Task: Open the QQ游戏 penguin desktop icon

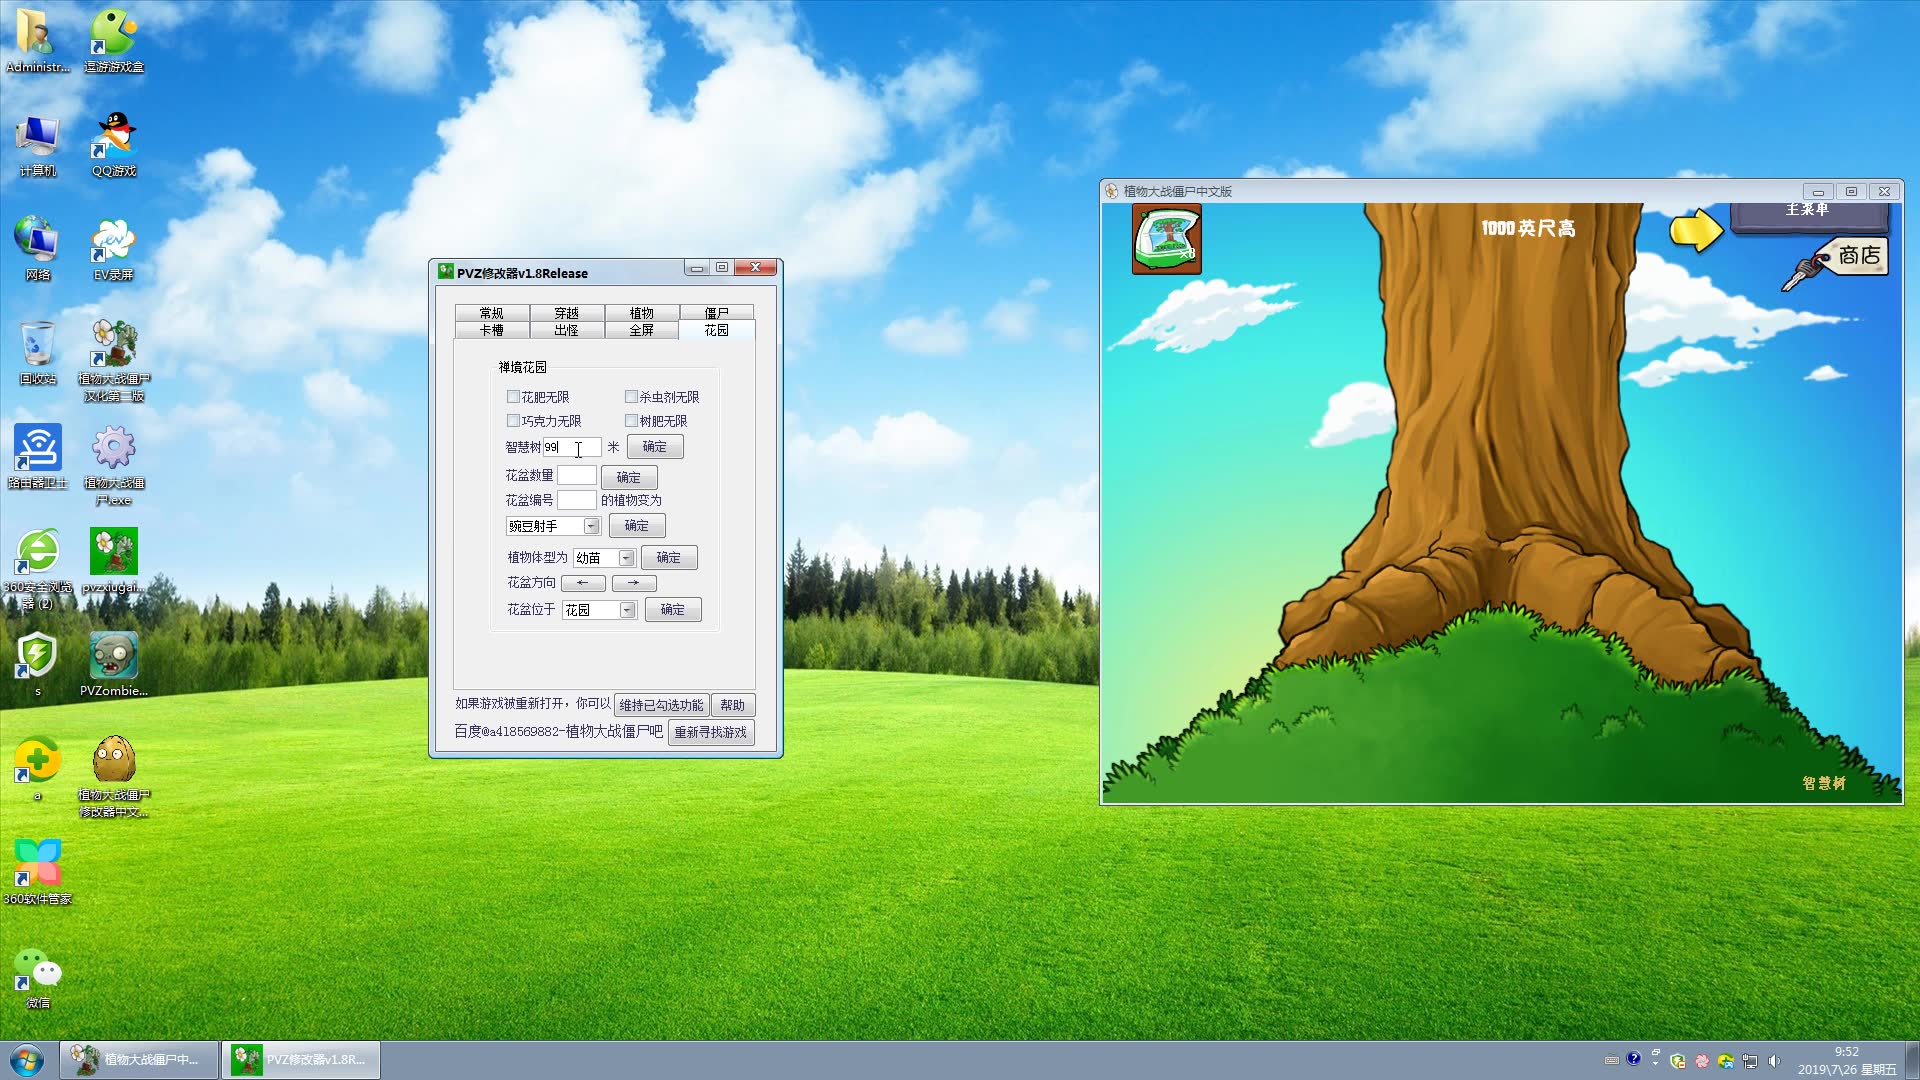Action: point(114,144)
